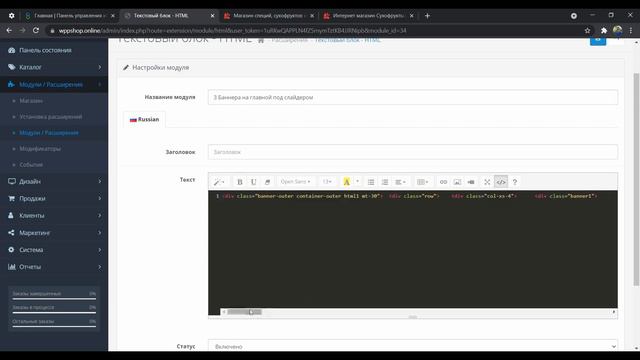Open the Open Sans font family dropdown
Viewport: 640px width, 360px height.
pos(295,182)
